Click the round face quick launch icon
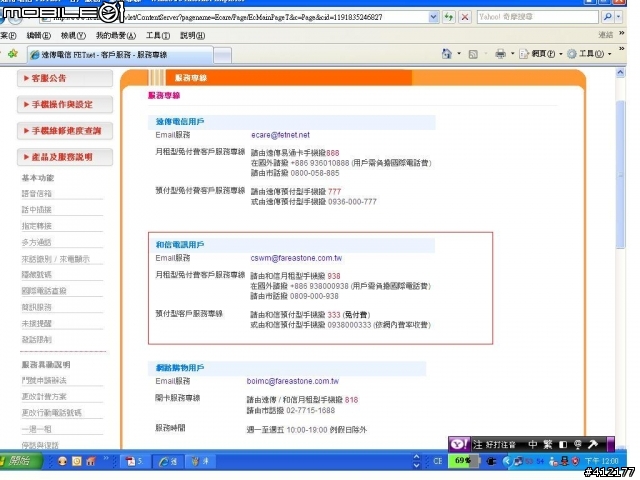640x480 pixels. [62, 461]
